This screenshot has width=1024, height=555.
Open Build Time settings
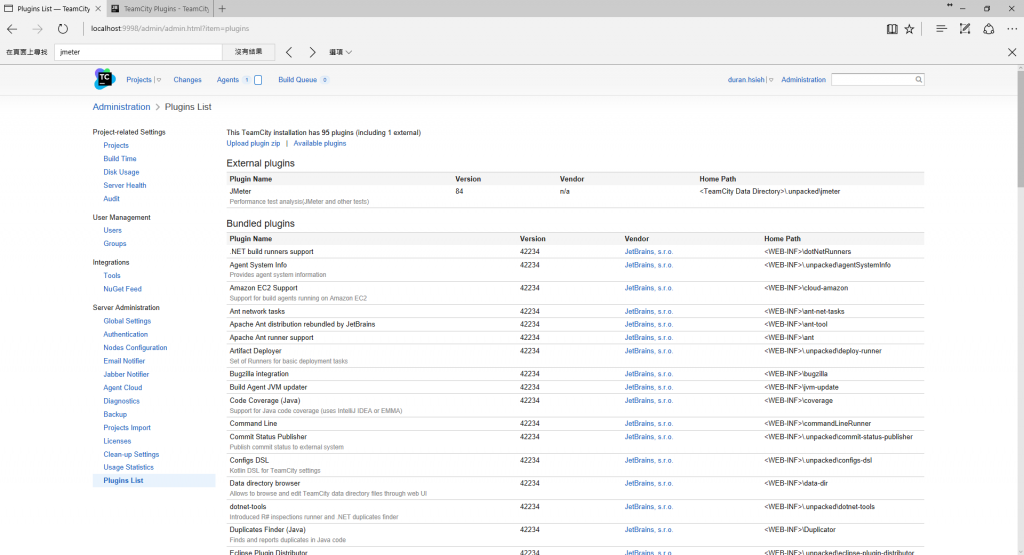tap(120, 159)
